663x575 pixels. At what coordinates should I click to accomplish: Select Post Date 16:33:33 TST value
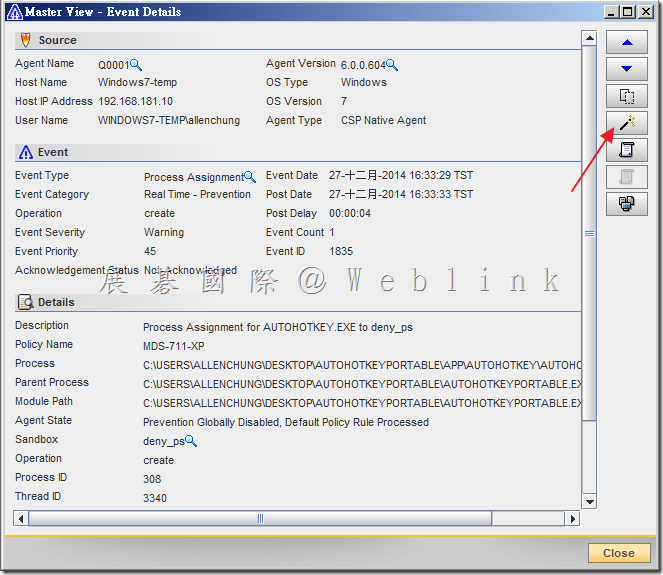coord(401,194)
